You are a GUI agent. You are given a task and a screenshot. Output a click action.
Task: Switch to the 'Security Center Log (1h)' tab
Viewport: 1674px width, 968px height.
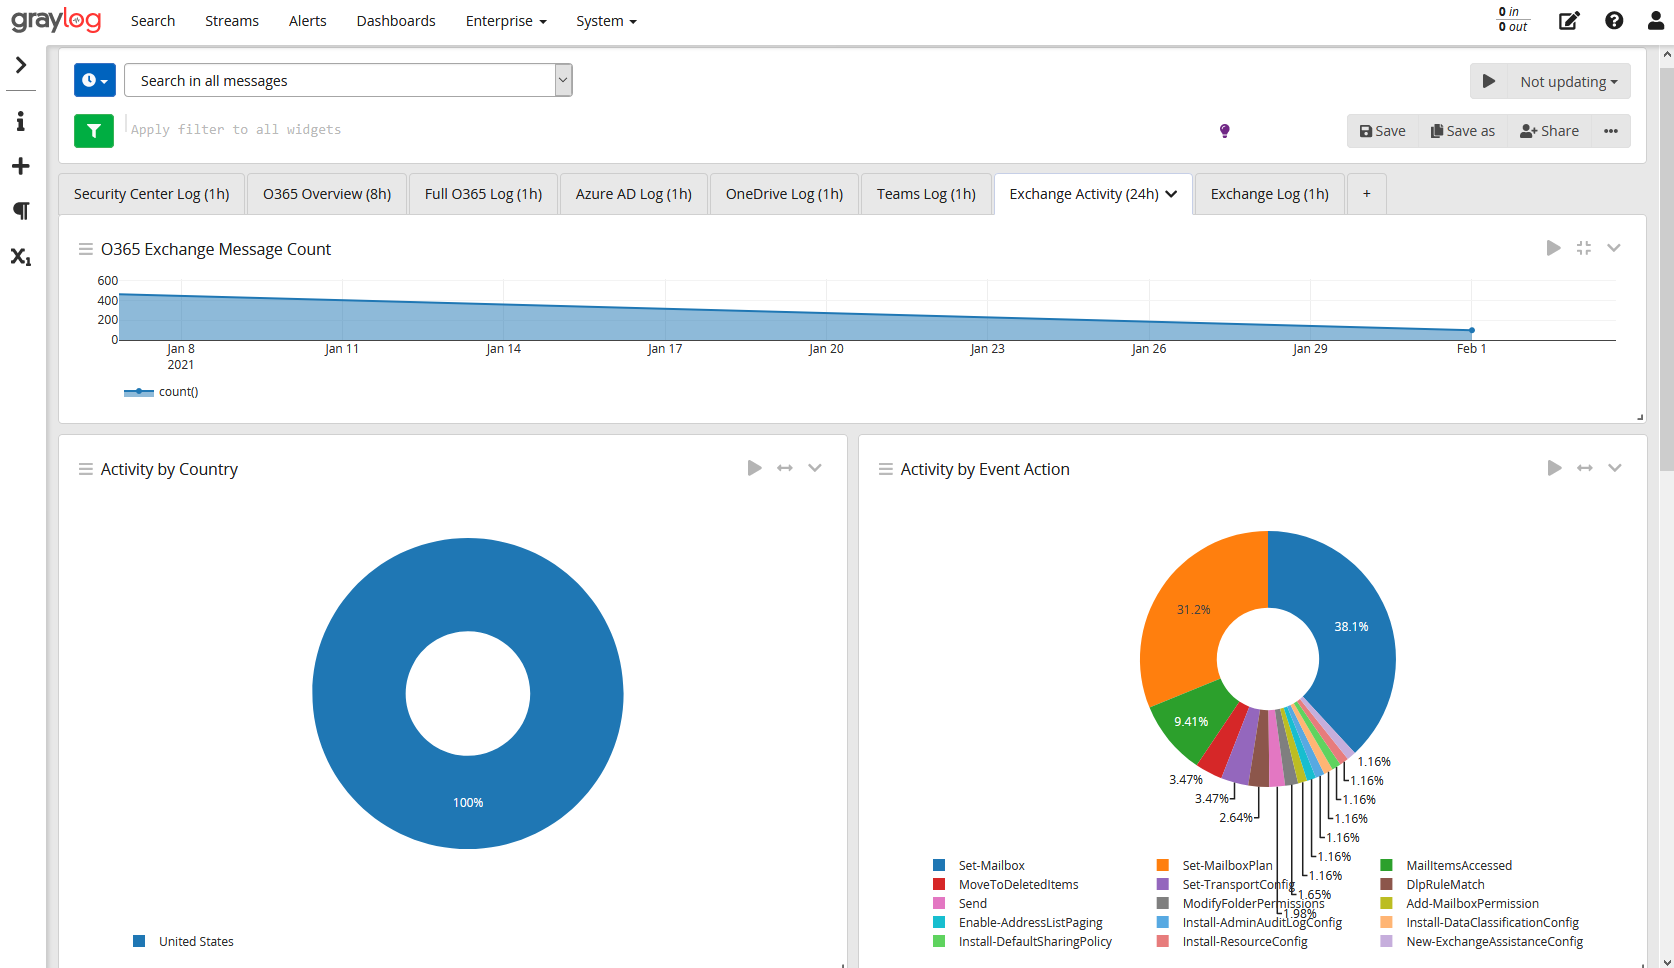pos(152,194)
